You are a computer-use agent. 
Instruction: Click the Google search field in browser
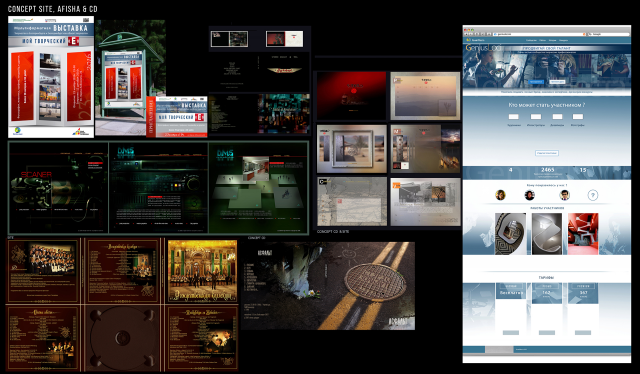tap(608, 34)
